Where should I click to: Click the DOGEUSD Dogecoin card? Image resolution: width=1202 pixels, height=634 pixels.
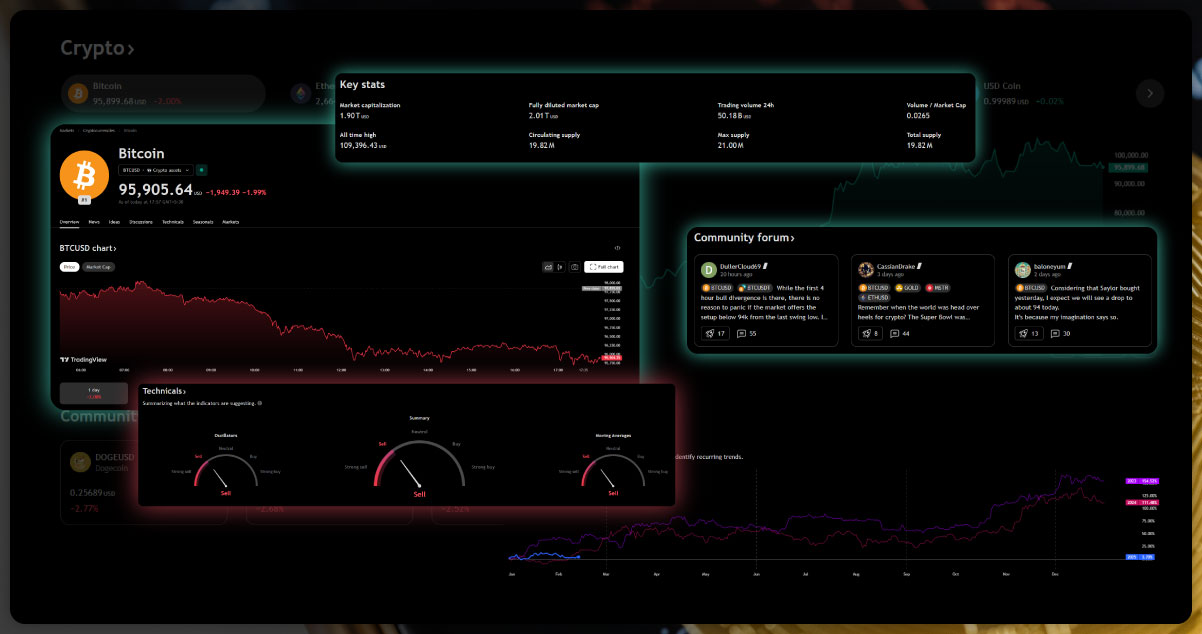tap(142, 481)
